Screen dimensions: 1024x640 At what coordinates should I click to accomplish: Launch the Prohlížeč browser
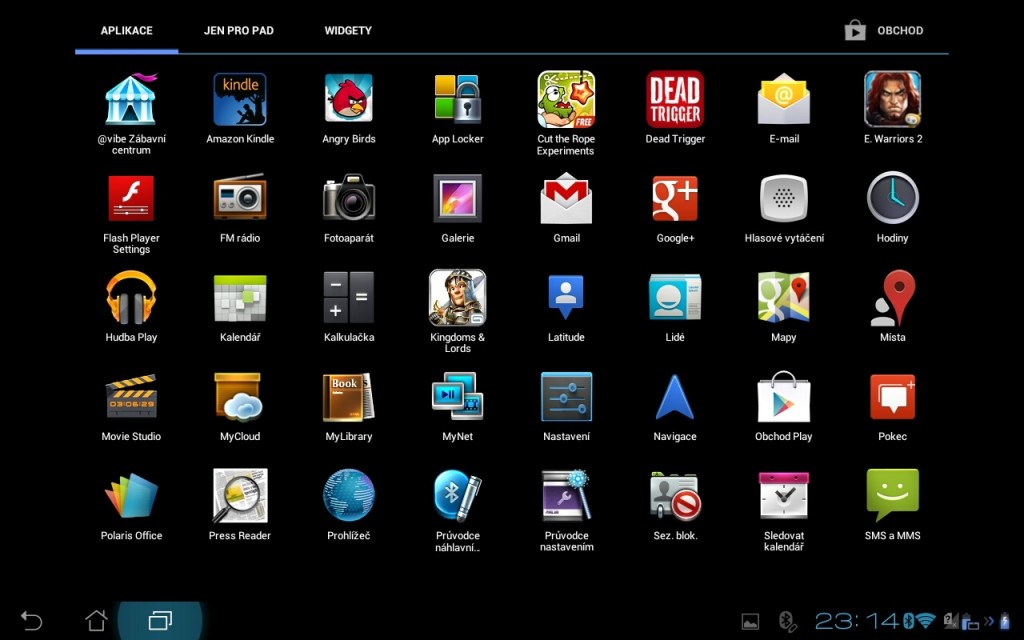(349, 496)
